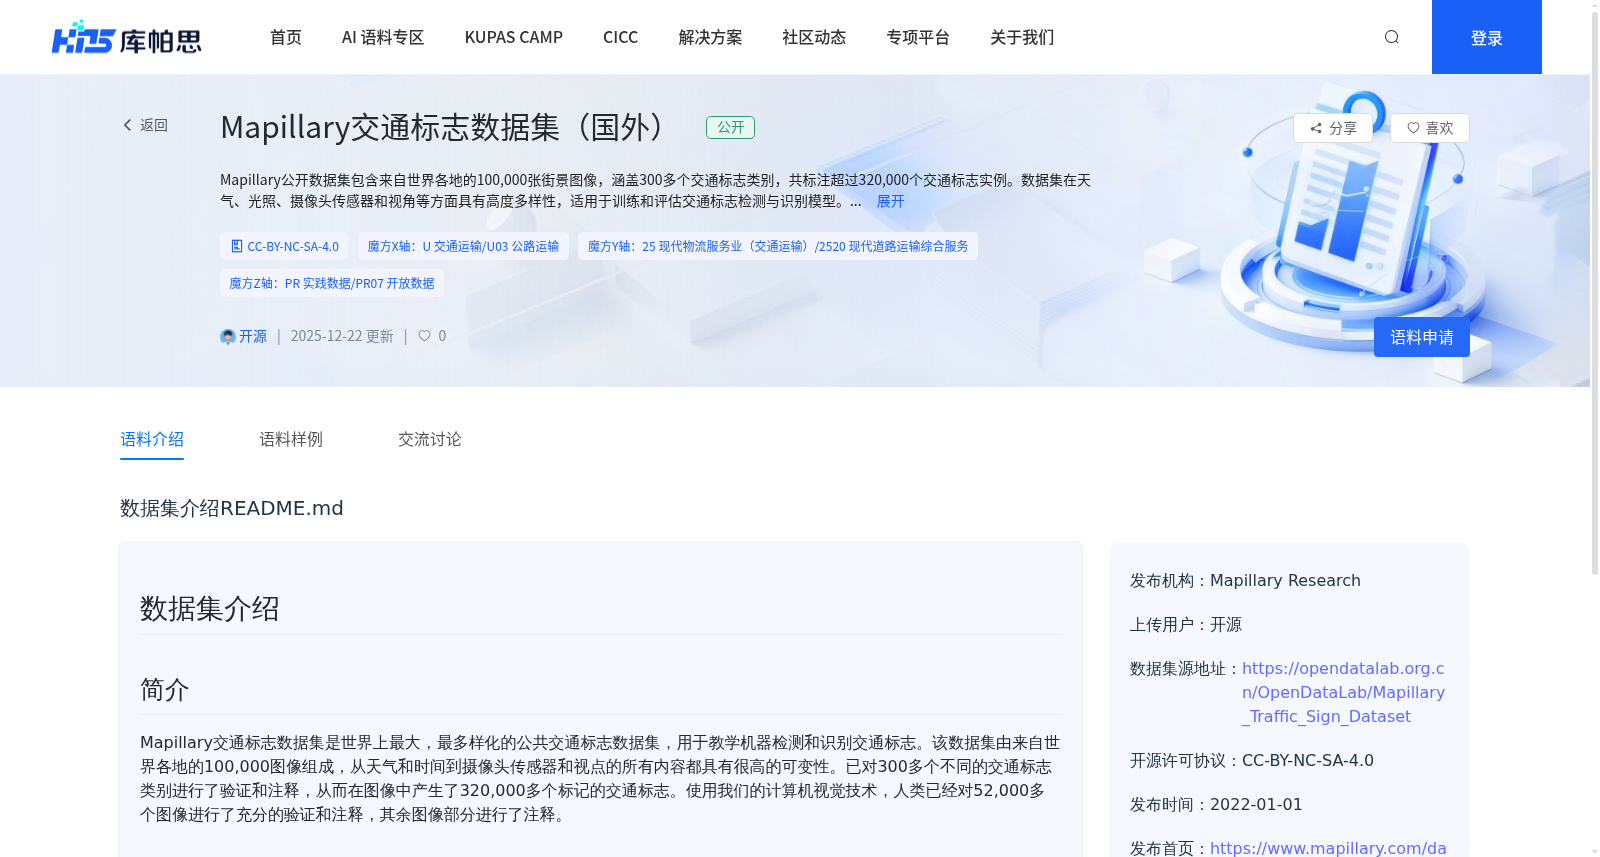Open the 社区动态 menu
Viewport: 1600px width, 857px height.
coord(814,37)
